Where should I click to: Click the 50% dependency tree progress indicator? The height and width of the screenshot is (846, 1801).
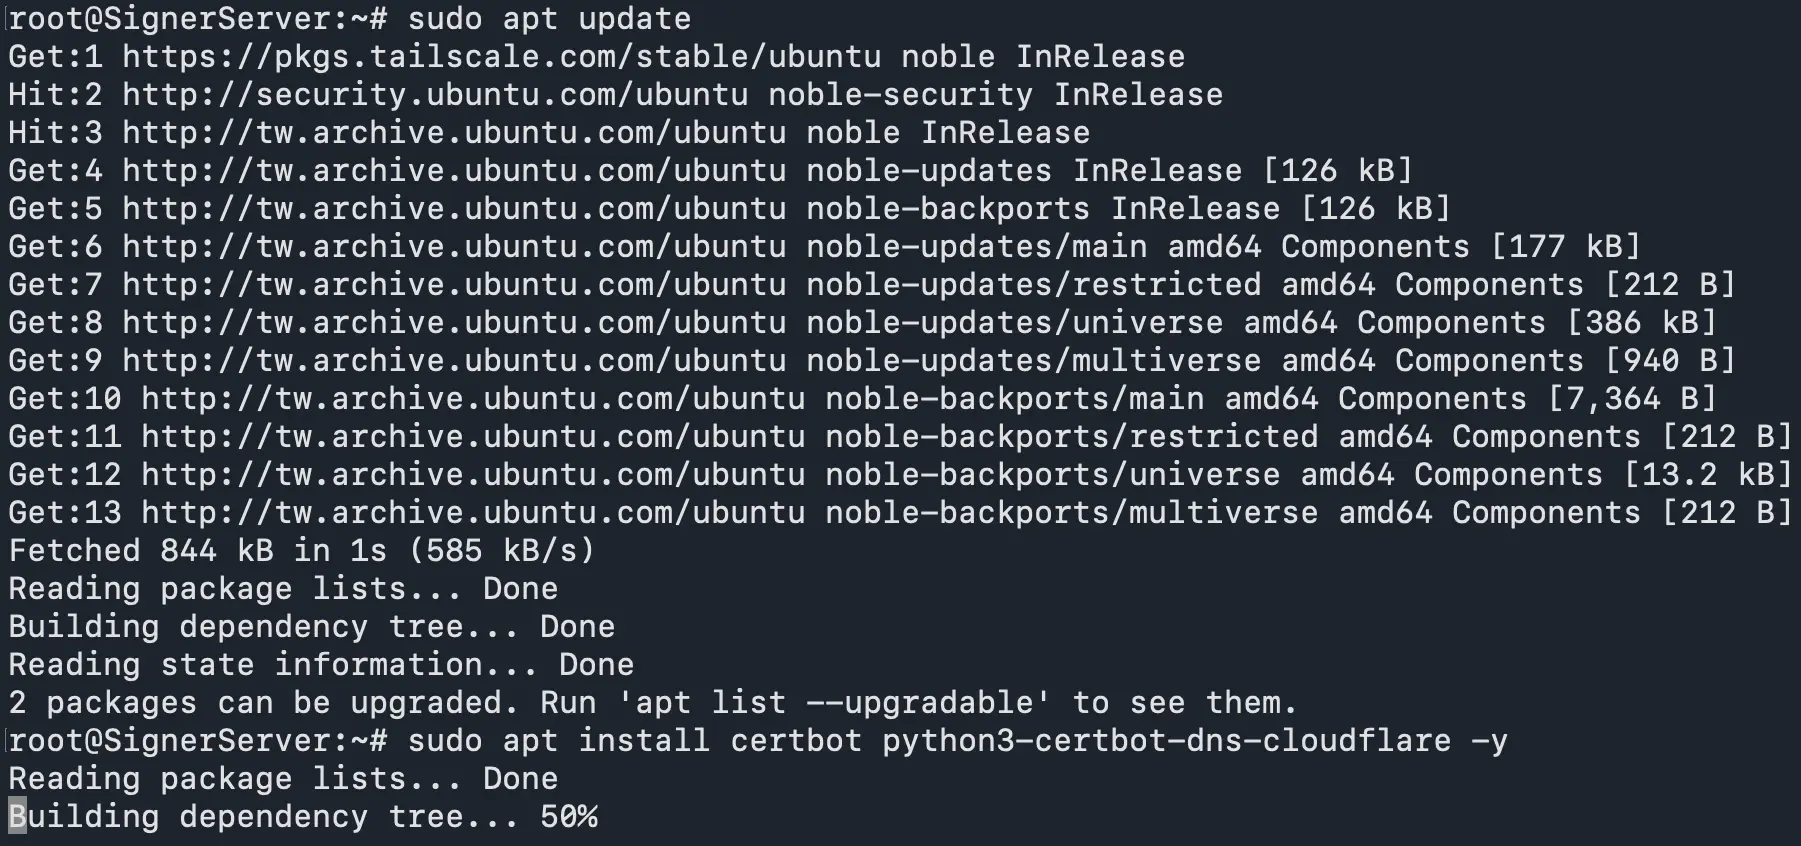(568, 817)
